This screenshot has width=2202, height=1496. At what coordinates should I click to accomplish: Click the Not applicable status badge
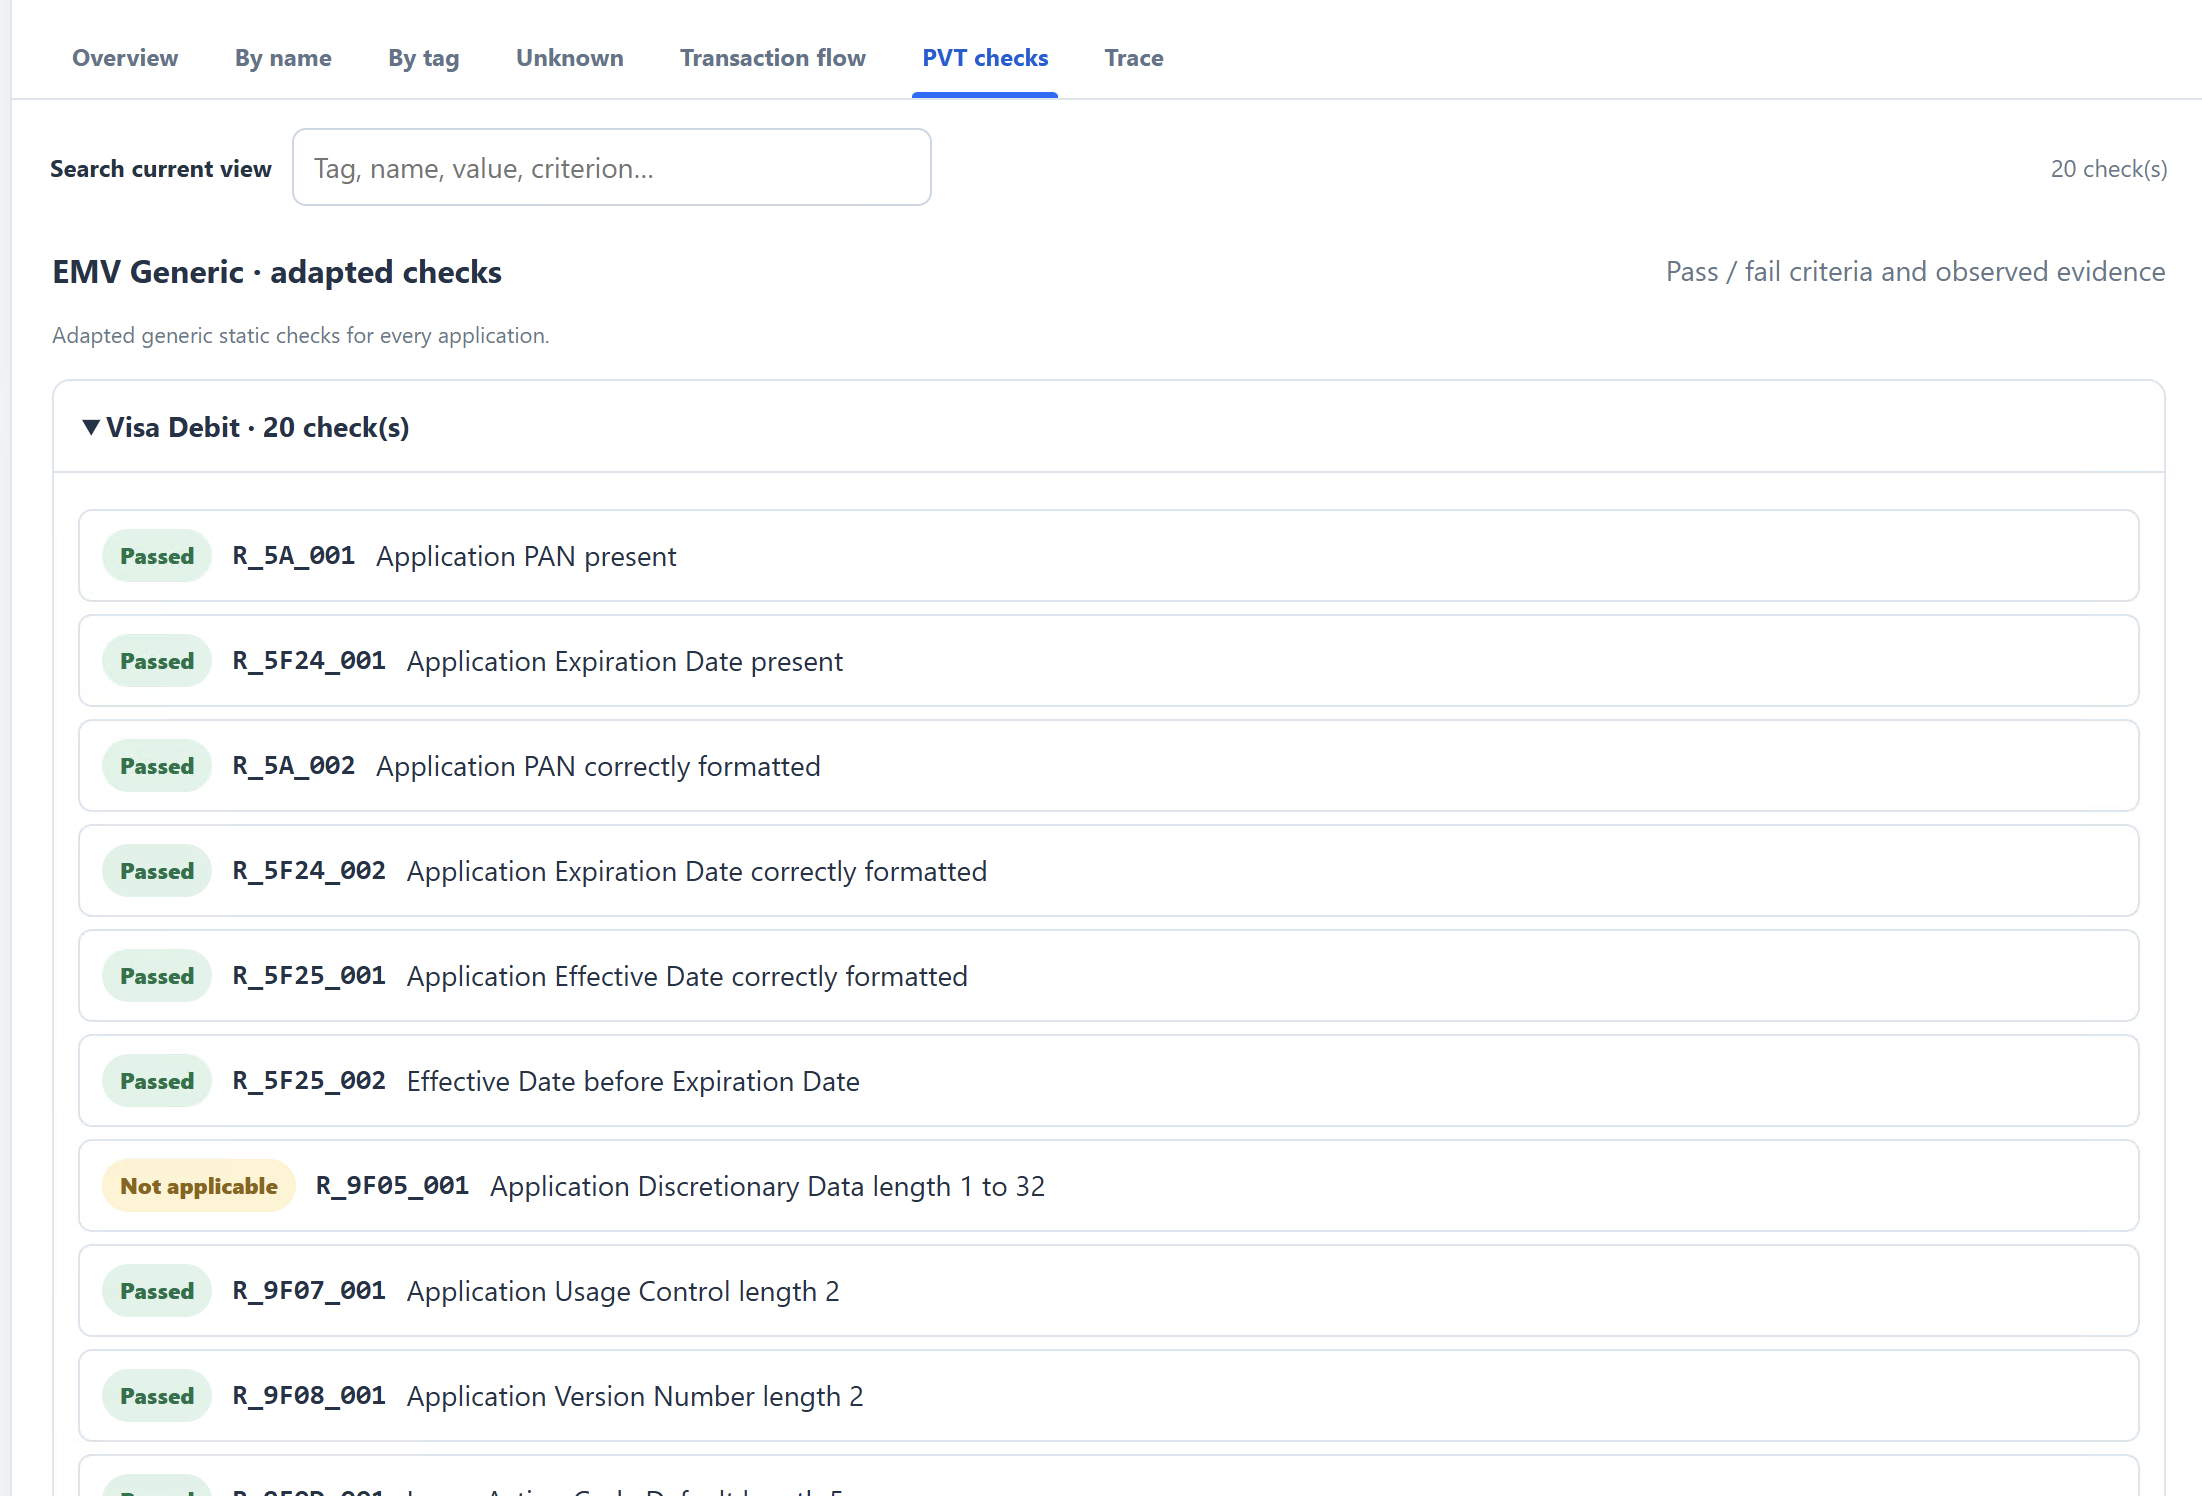click(x=199, y=1186)
